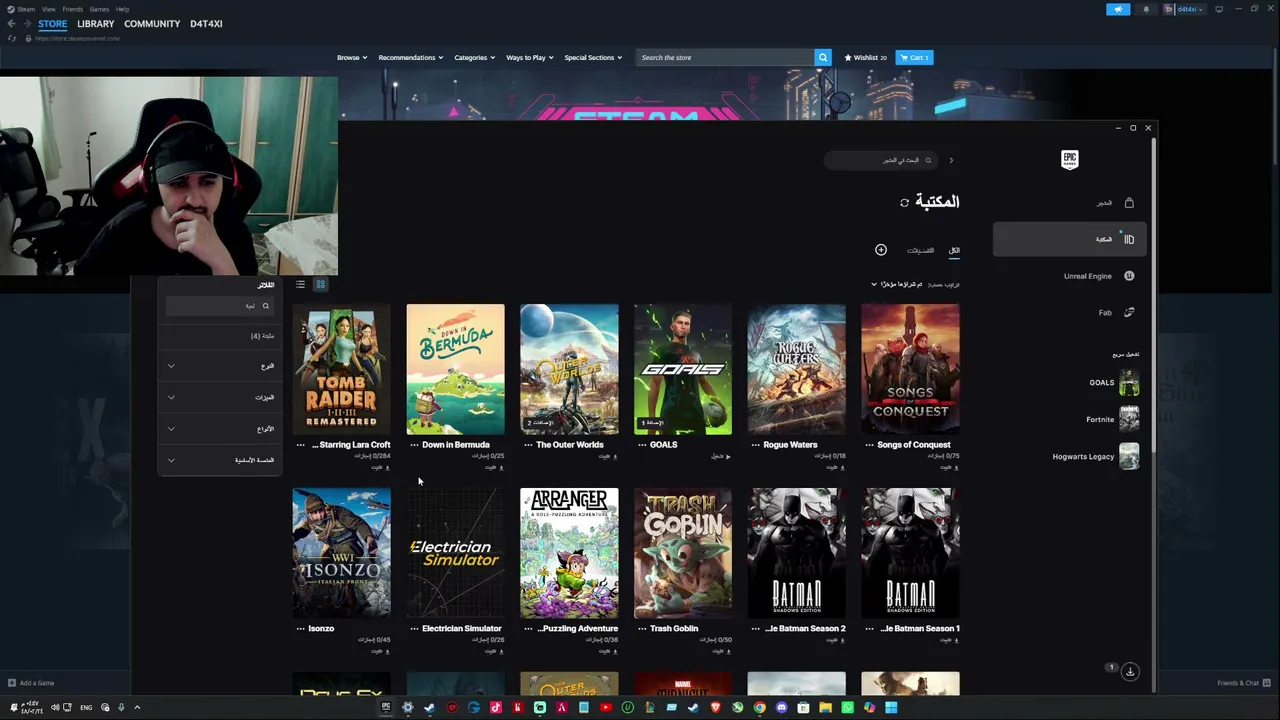Launch Fortnite from Epic quick launch
The image size is (1280, 720).
[x=1114, y=420]
